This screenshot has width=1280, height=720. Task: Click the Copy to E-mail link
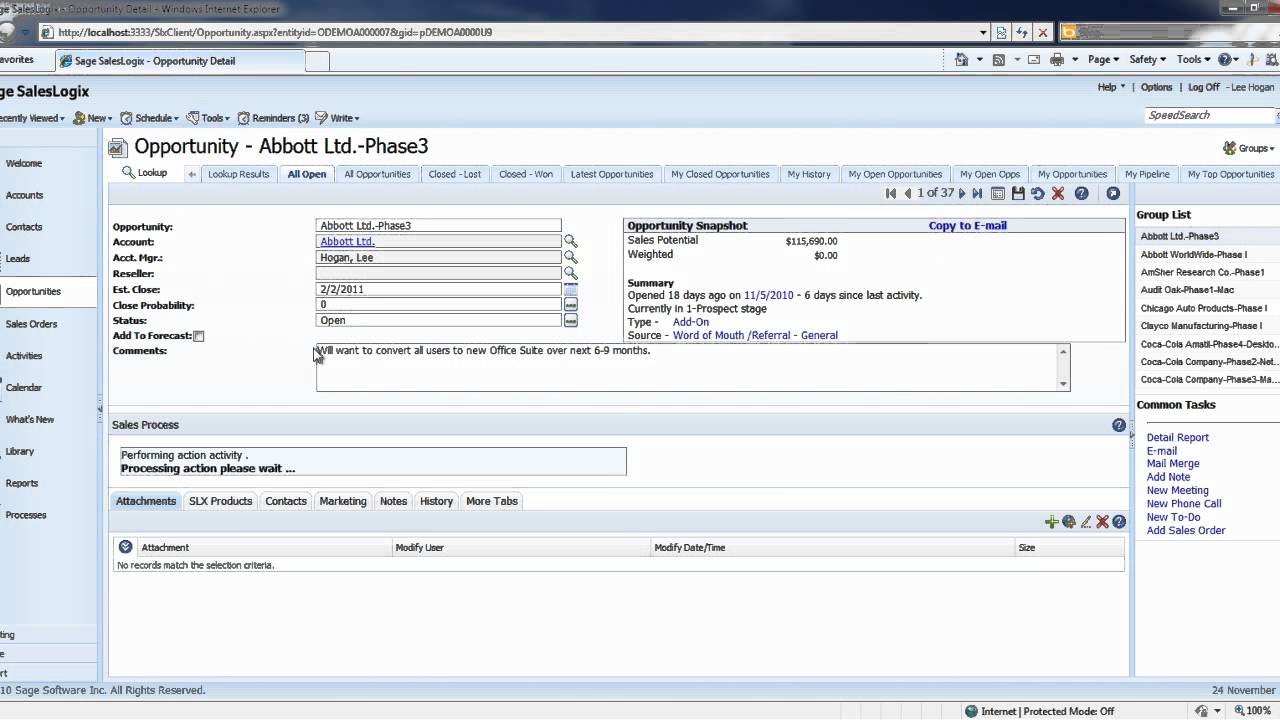tap(967, 226)
